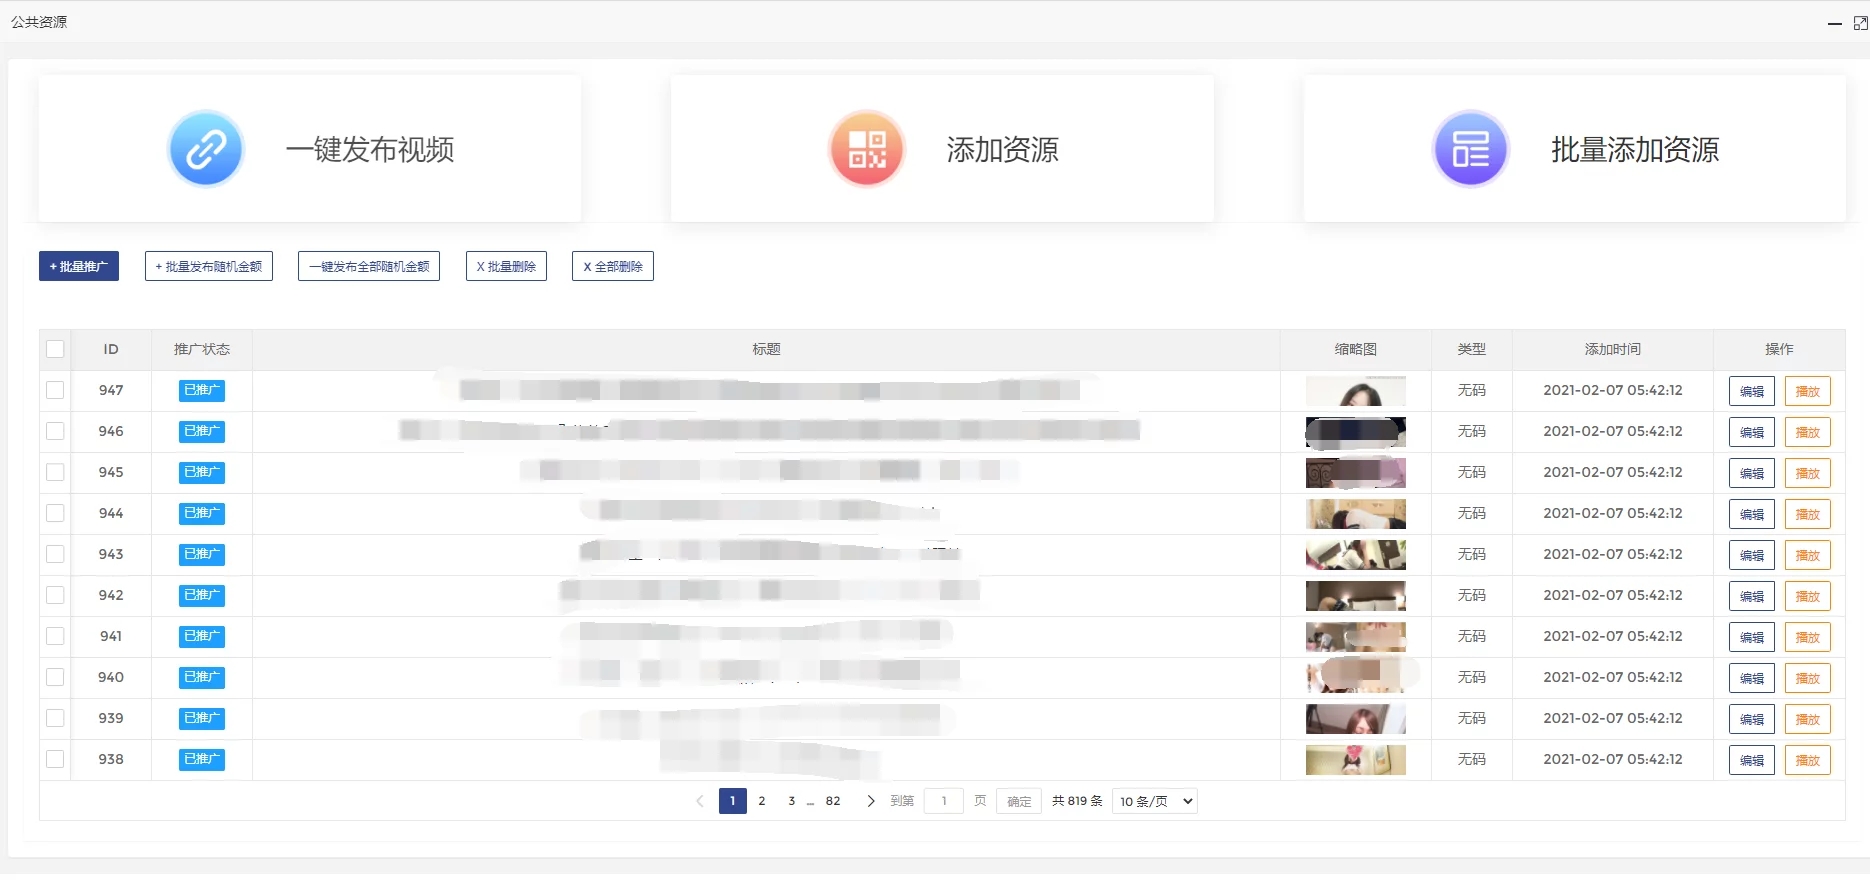
Task: Toggle the select-all checkbox in table header
Action: point(55,349)
